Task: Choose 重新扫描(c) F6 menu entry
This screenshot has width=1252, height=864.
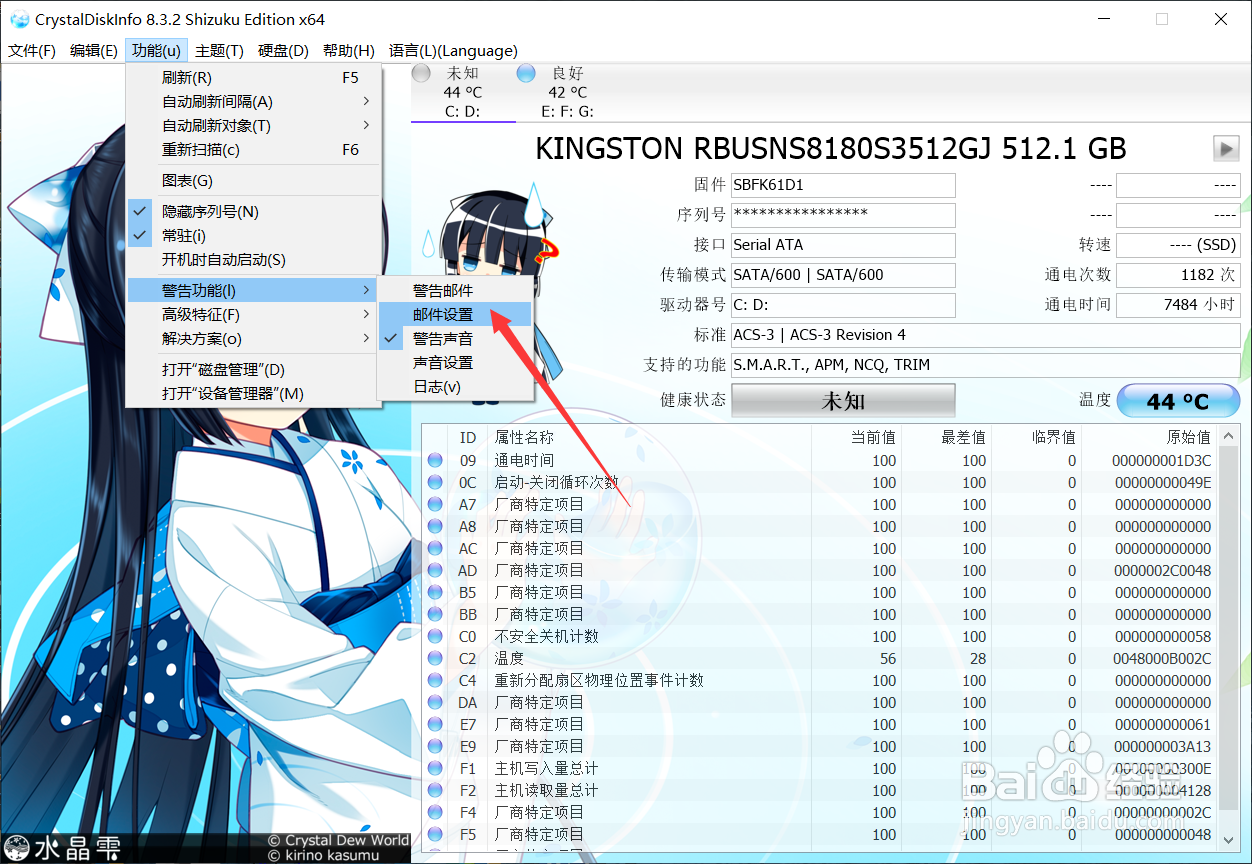Action: point(254,150)
